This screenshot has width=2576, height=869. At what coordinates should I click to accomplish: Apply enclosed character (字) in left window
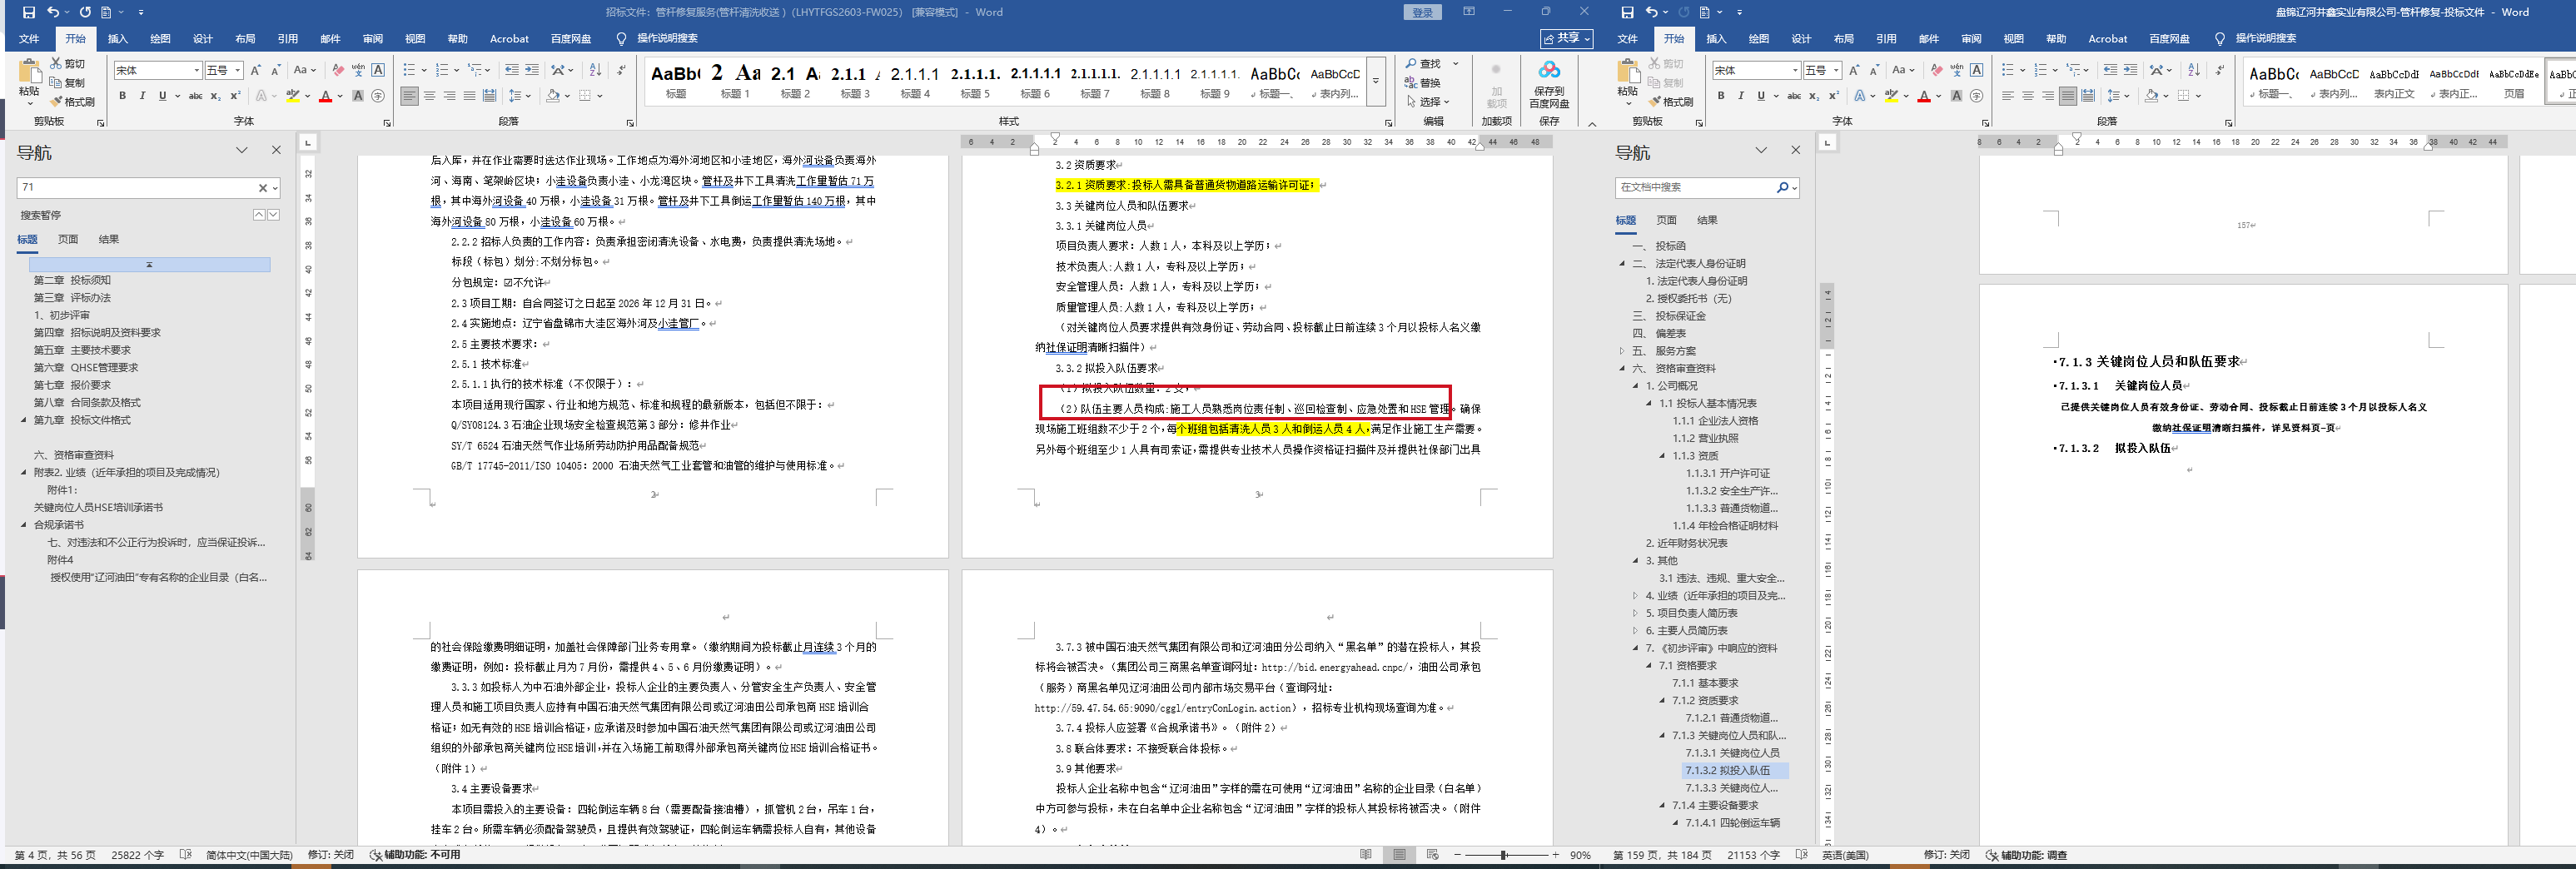[x=378, y=96]
